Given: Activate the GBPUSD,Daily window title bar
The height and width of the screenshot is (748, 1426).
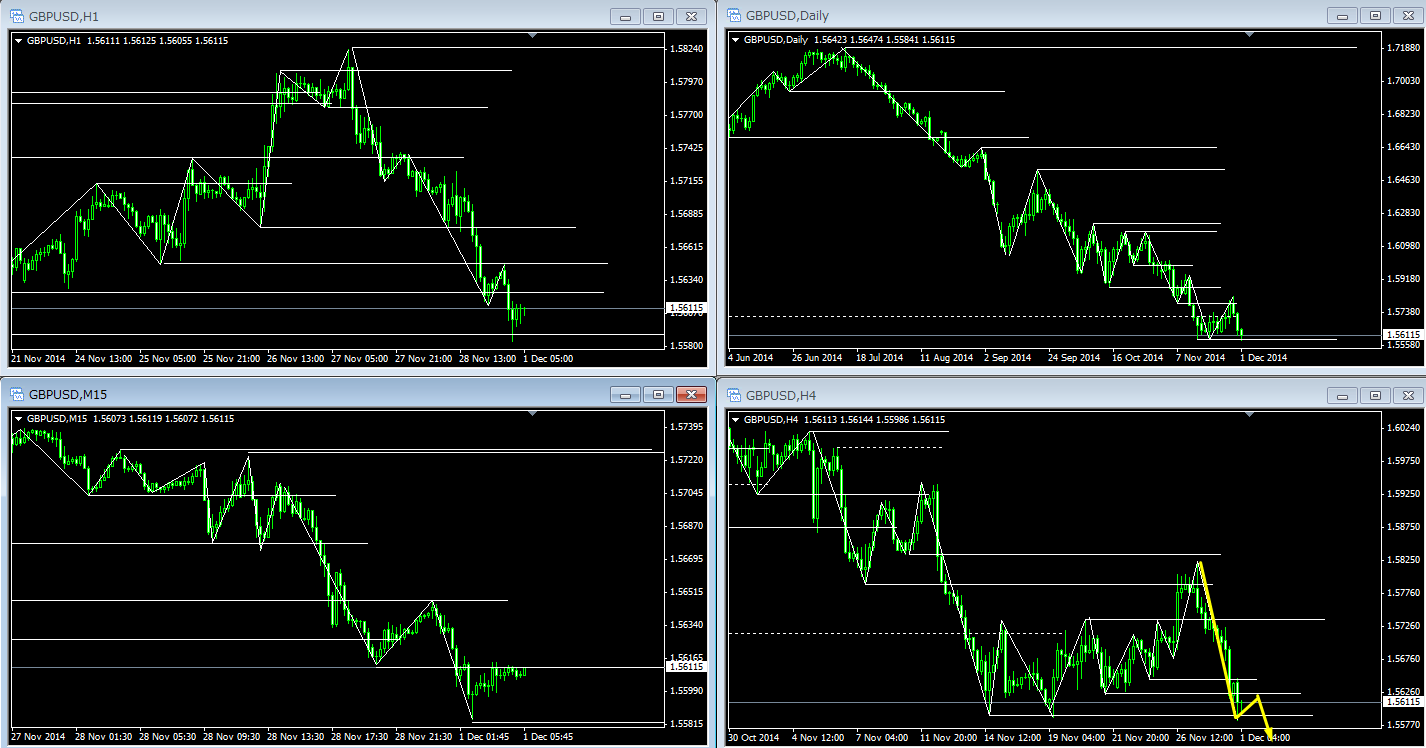Looking at the screenshot, I should (x=1000, y=16).
